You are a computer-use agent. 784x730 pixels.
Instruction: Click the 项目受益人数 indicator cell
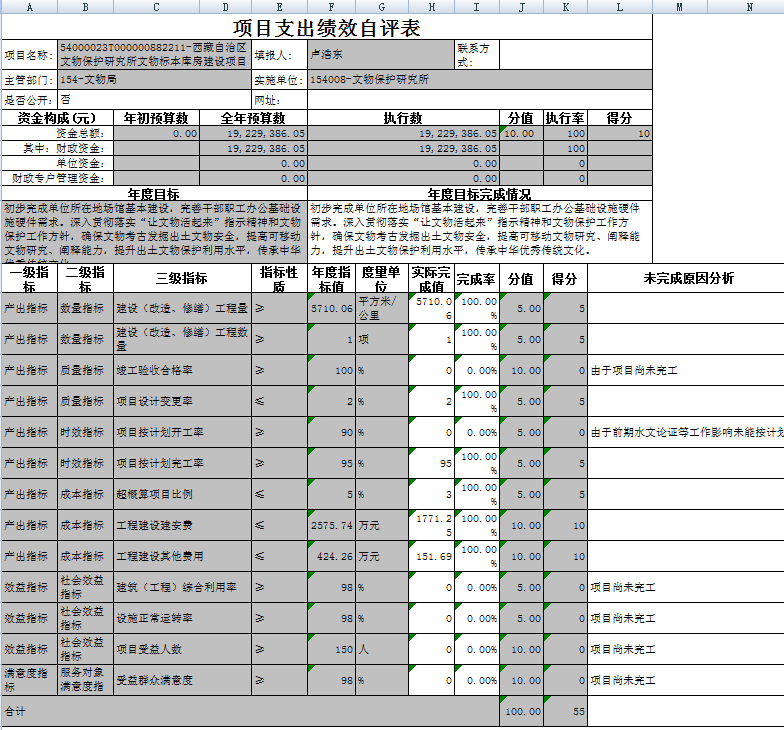click(183, 649)
